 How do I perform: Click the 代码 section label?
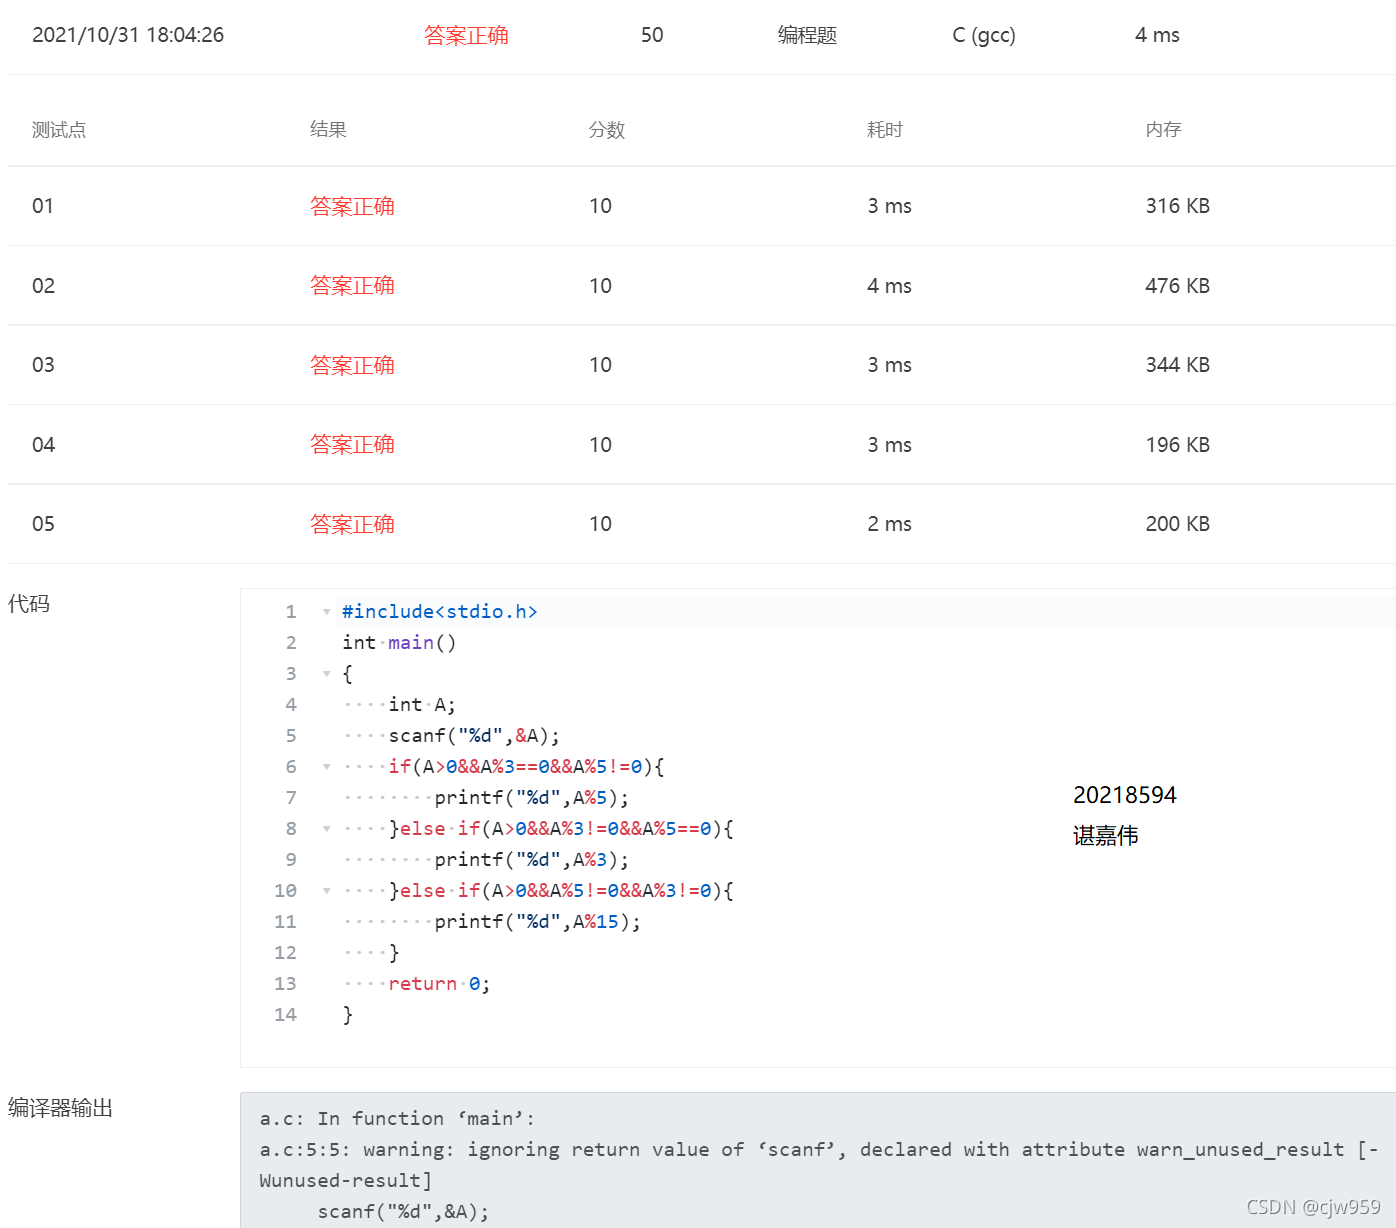29,604
